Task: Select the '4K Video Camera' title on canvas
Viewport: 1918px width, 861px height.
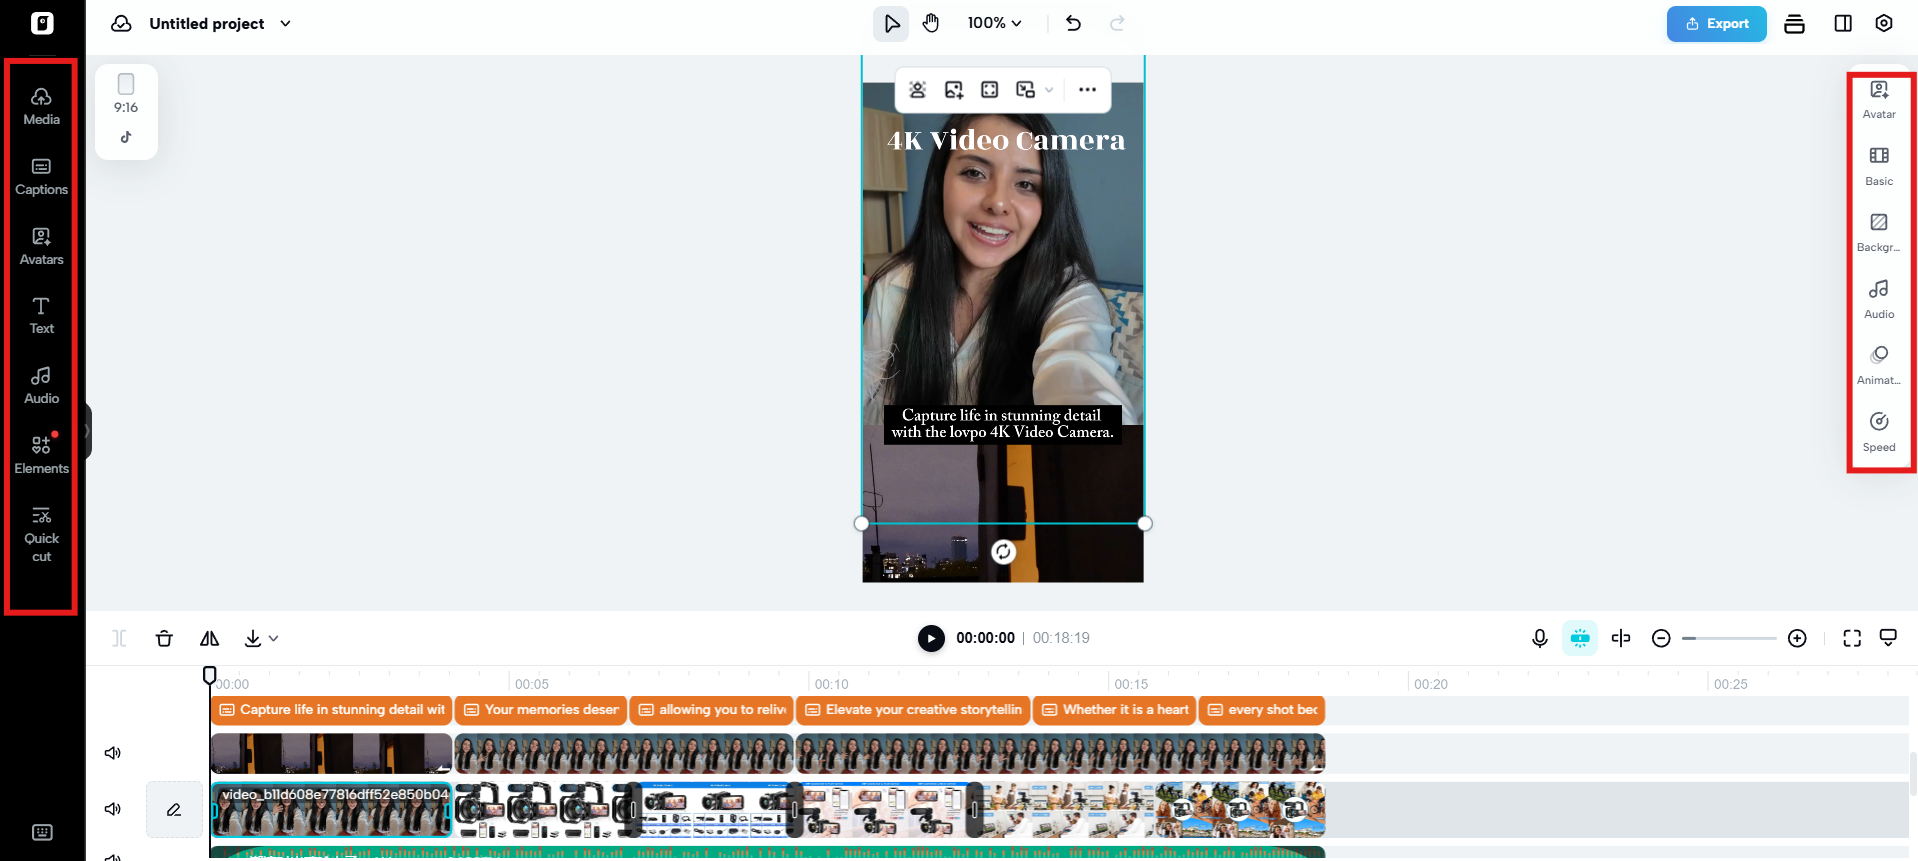Action: click(1005, 140)
